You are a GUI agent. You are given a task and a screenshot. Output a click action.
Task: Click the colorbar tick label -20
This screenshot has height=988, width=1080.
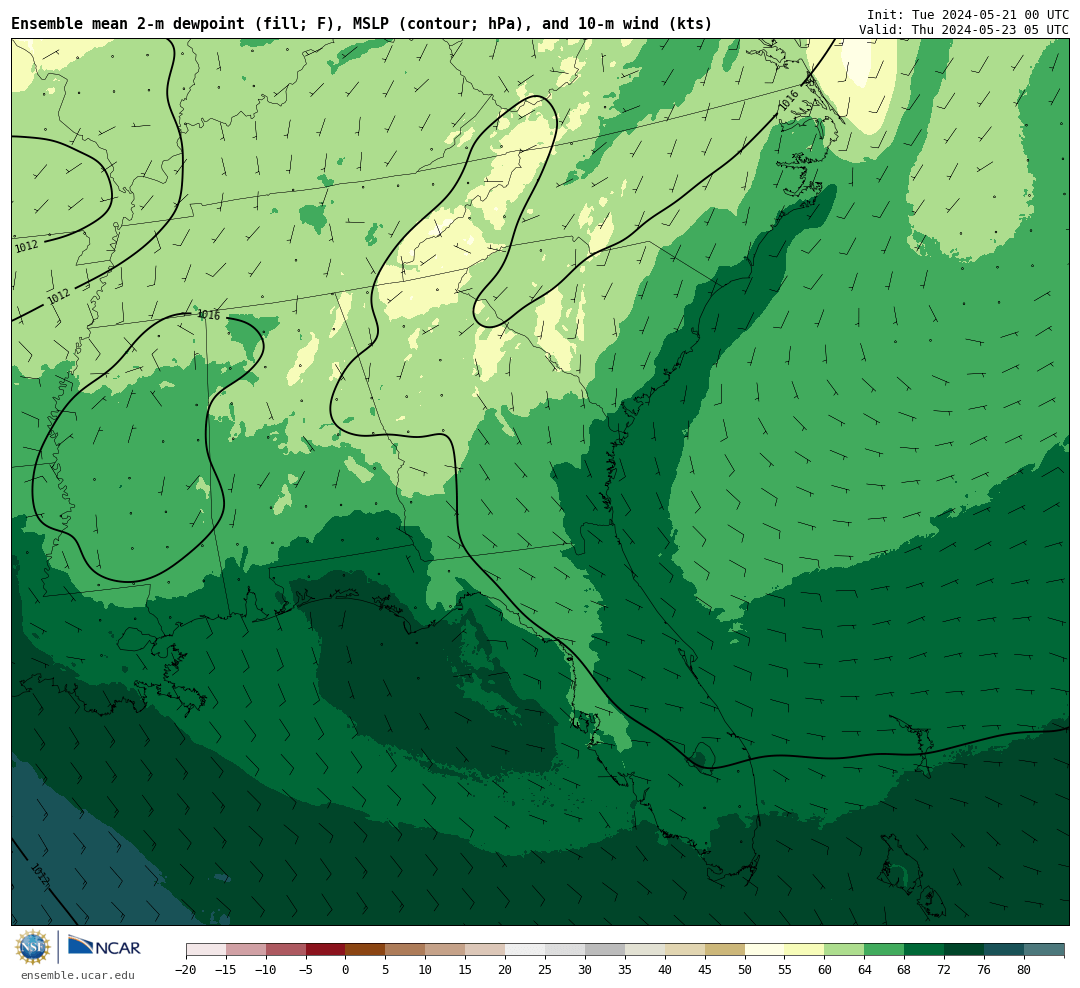coord(186,970)
